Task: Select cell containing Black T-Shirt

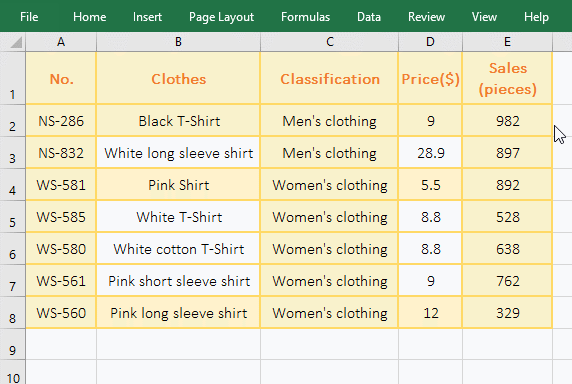Action: click(x=178, y=121)
